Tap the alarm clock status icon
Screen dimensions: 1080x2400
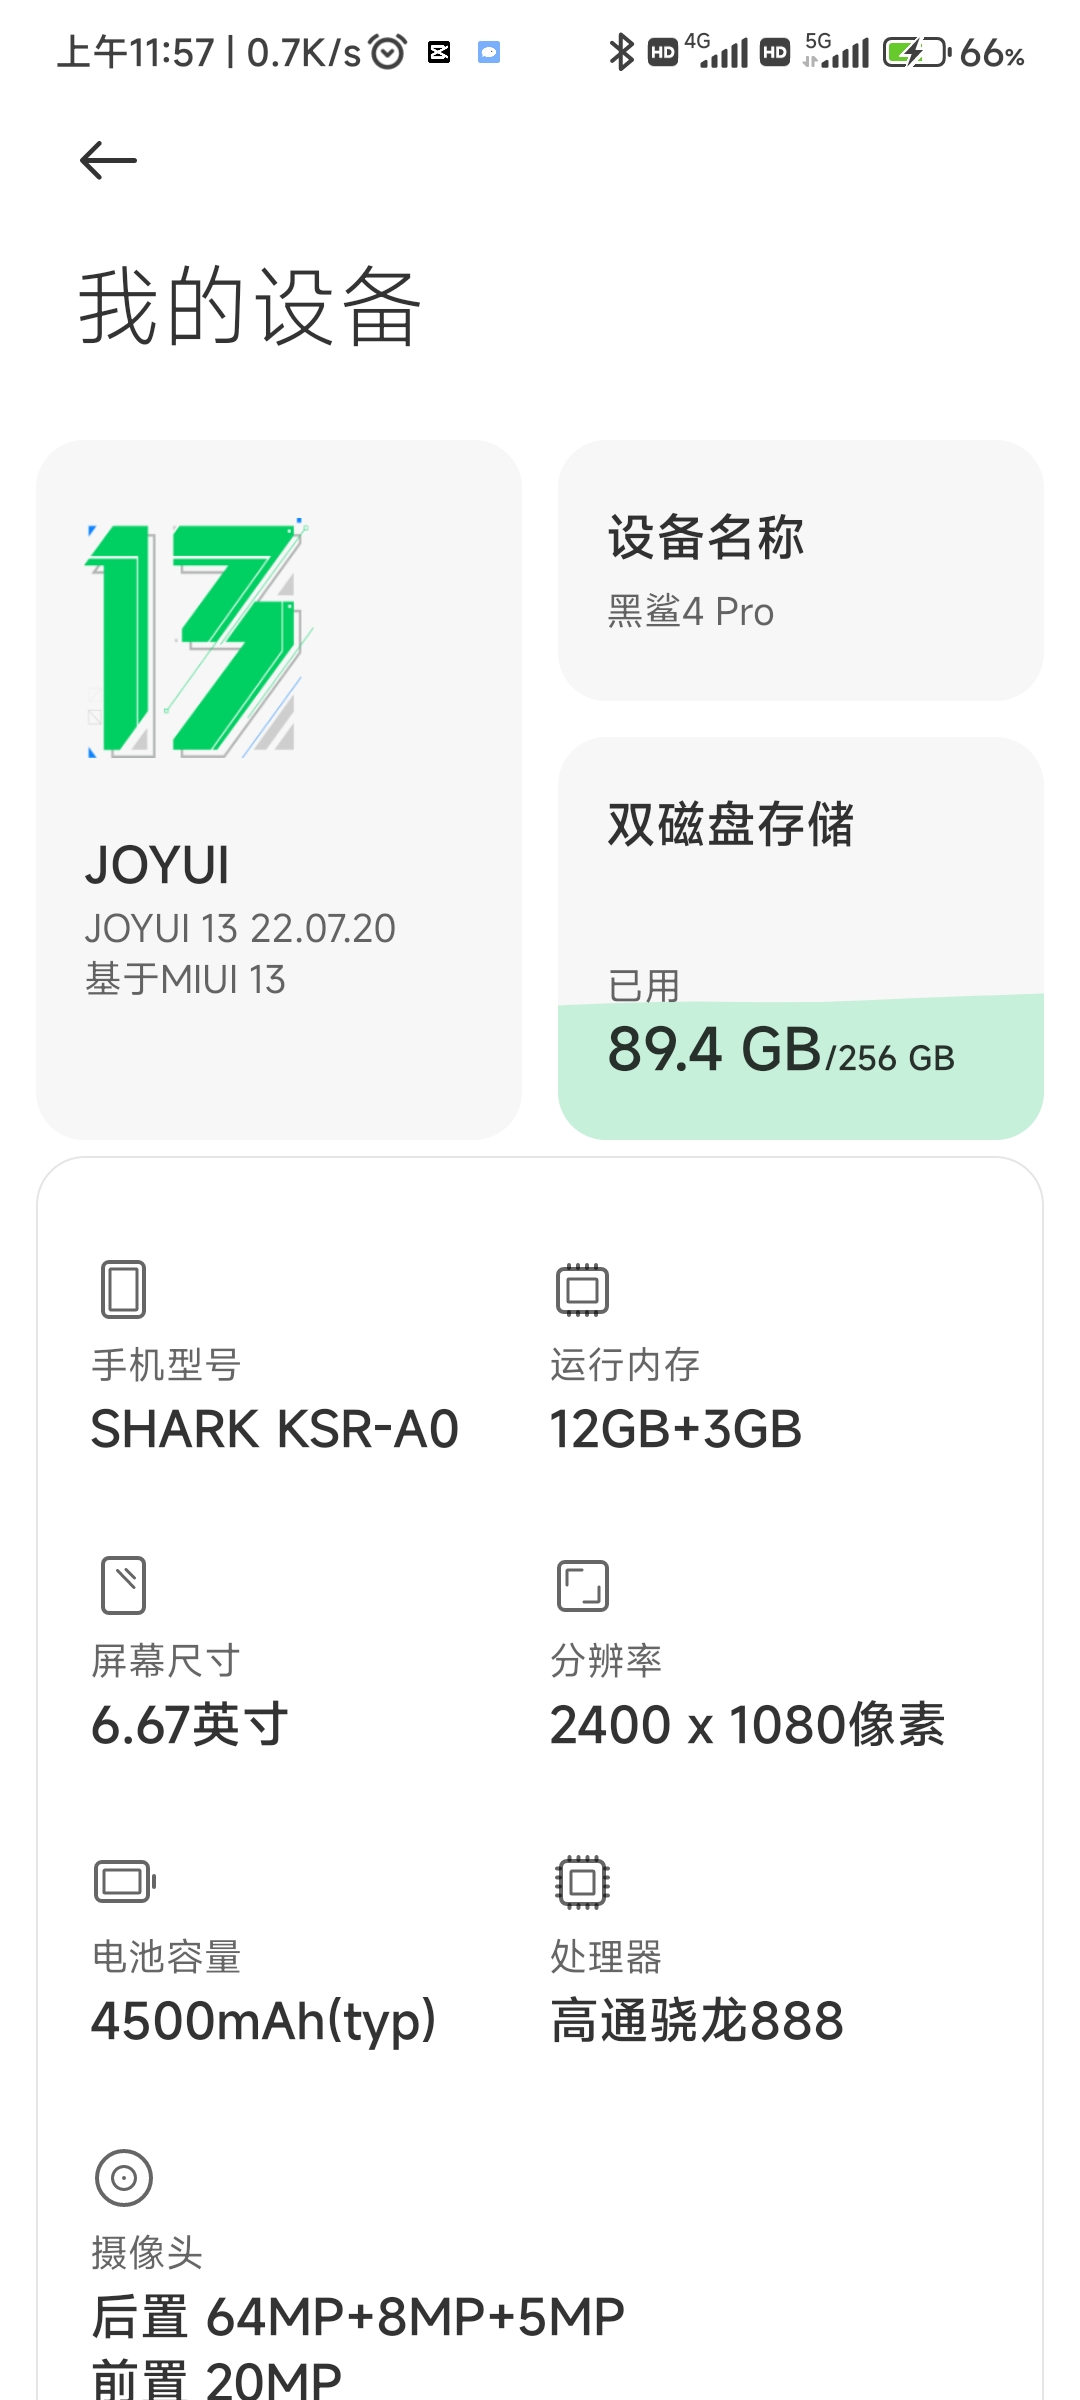pyautogui.click(x=388, y=51)
